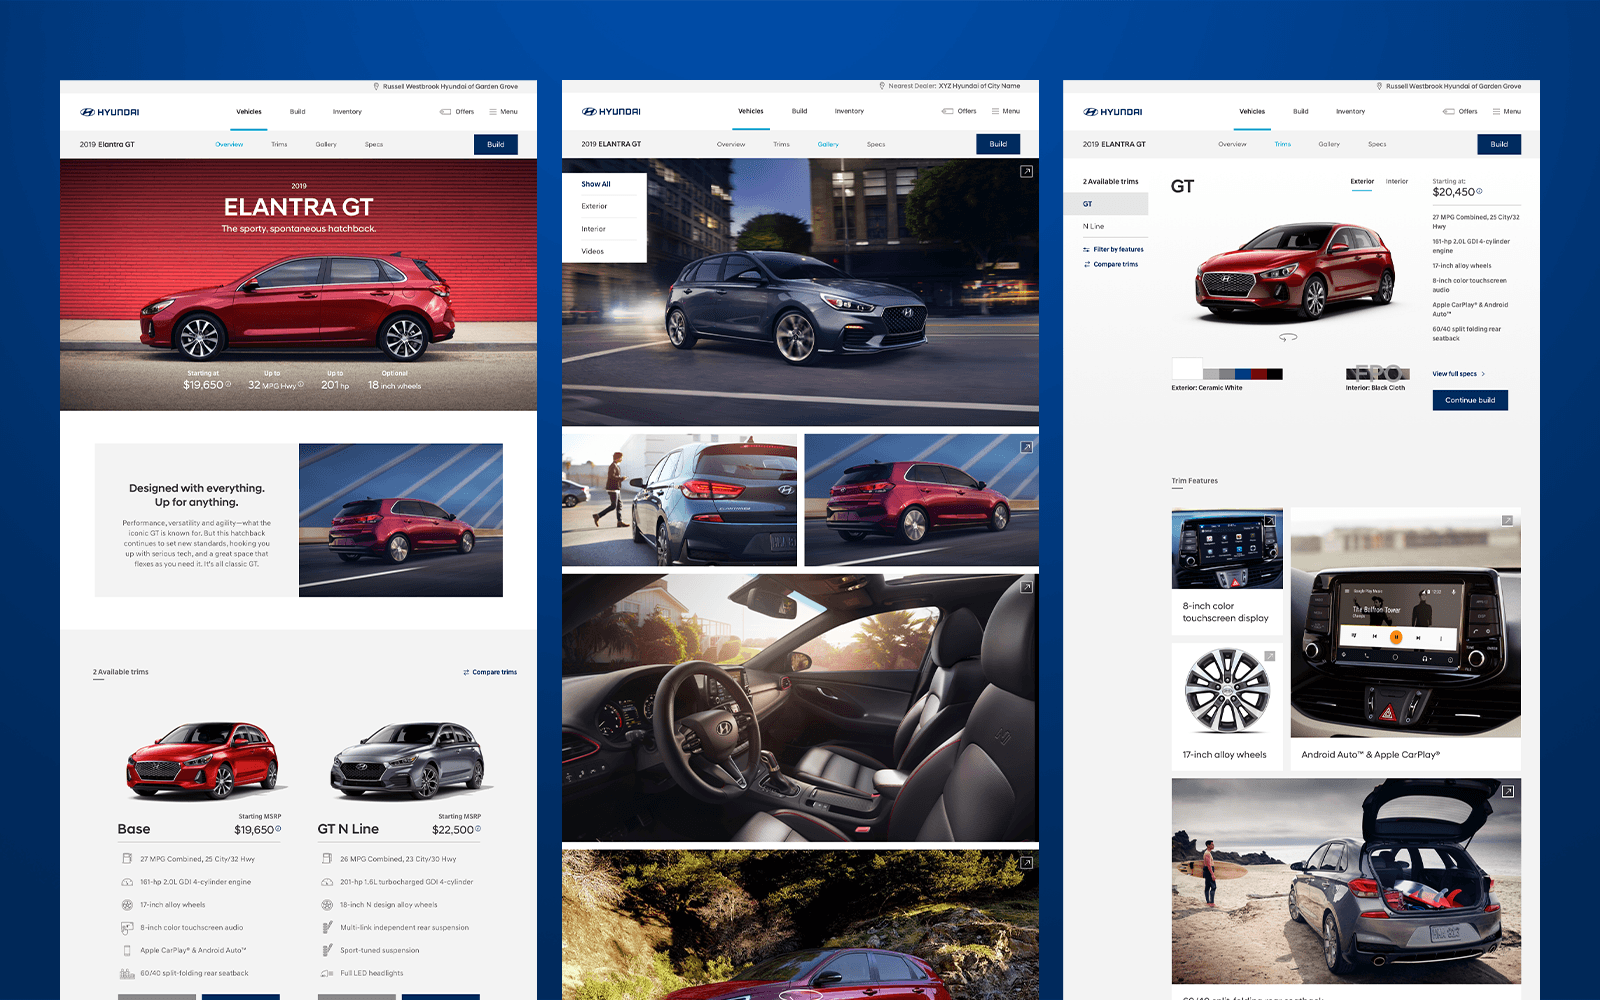This screenshot has height=1000, width=1600.
Task: Click Hyundai logo on Overview page
Action: (x=110, y=112)
